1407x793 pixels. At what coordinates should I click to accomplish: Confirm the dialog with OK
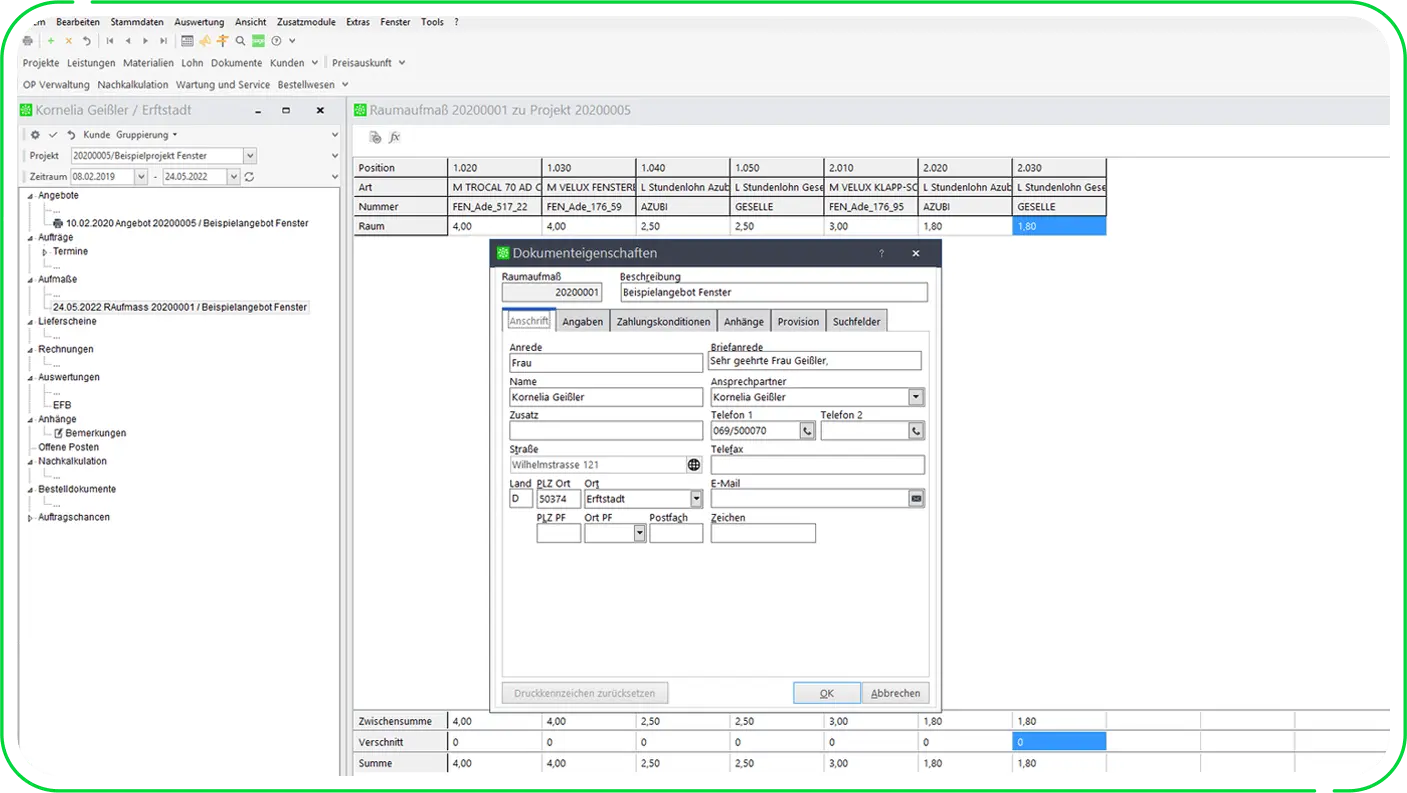pyautogui.click(x=827, y=693)
